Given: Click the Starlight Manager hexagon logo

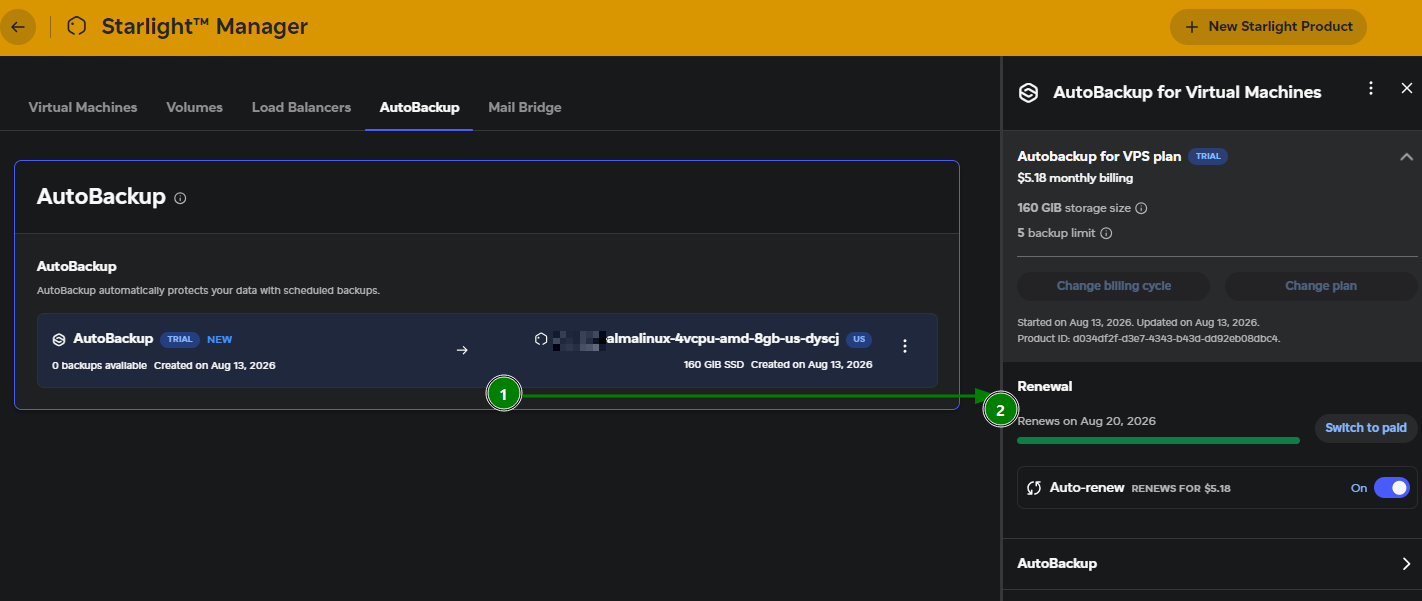Looking at the screenshot, I should [x=76, y=27].
